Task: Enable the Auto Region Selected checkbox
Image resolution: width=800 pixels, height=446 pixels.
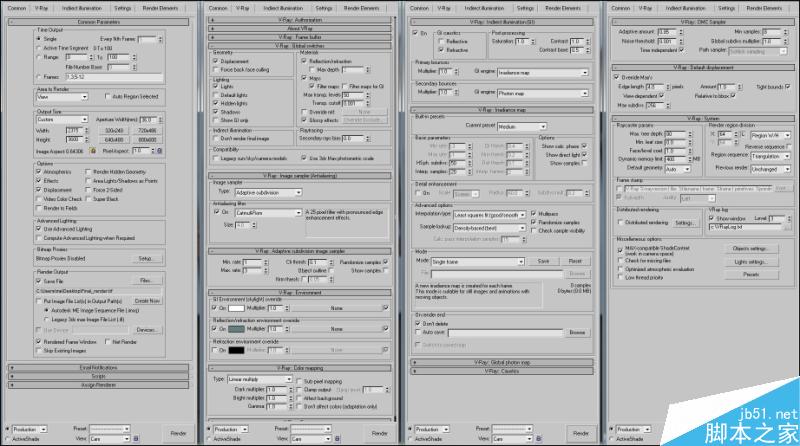Action: point(107,96)
